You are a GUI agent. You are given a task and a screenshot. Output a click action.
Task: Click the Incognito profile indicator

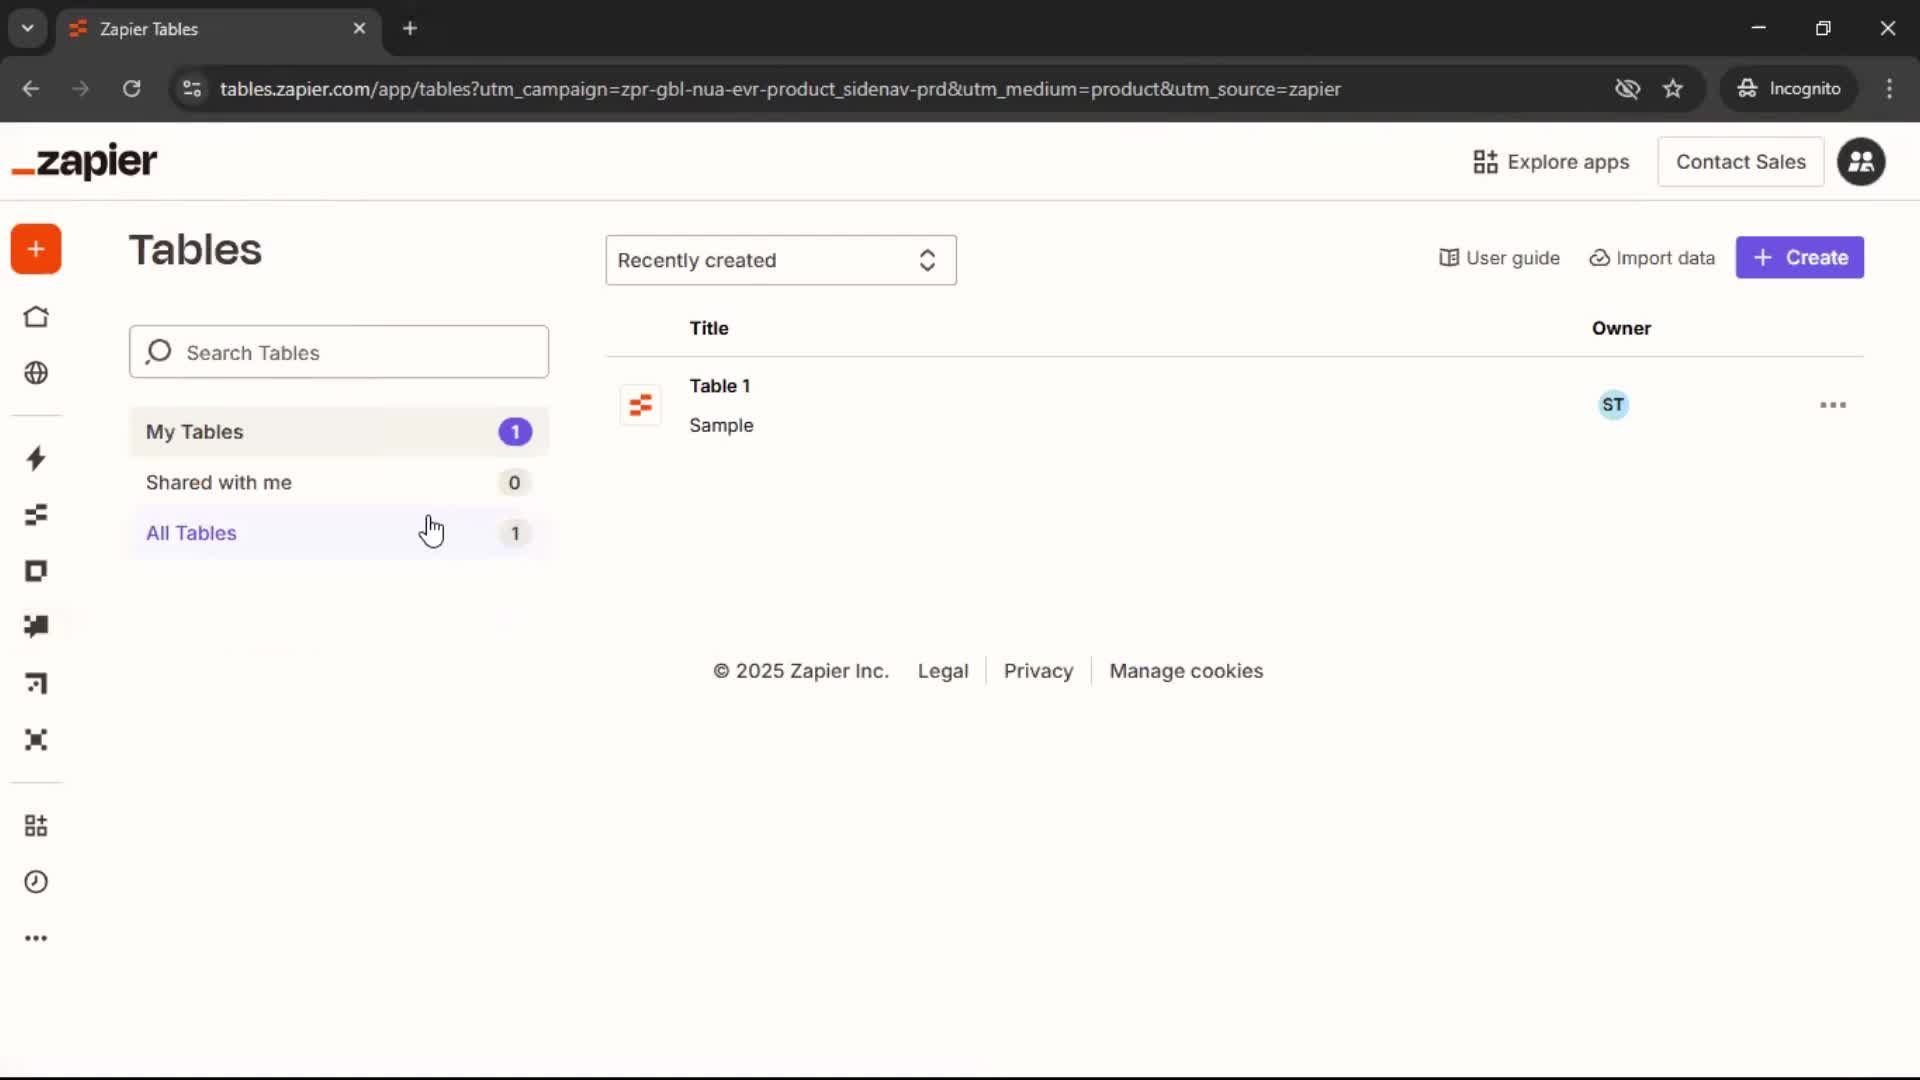pos(1789,89)
